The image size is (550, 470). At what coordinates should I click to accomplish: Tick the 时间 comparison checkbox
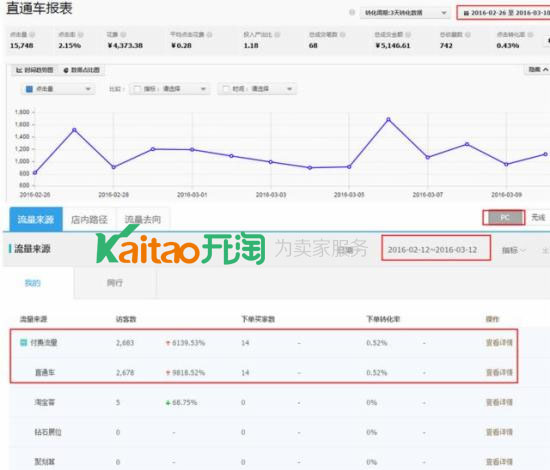click(x=226, y=89)
